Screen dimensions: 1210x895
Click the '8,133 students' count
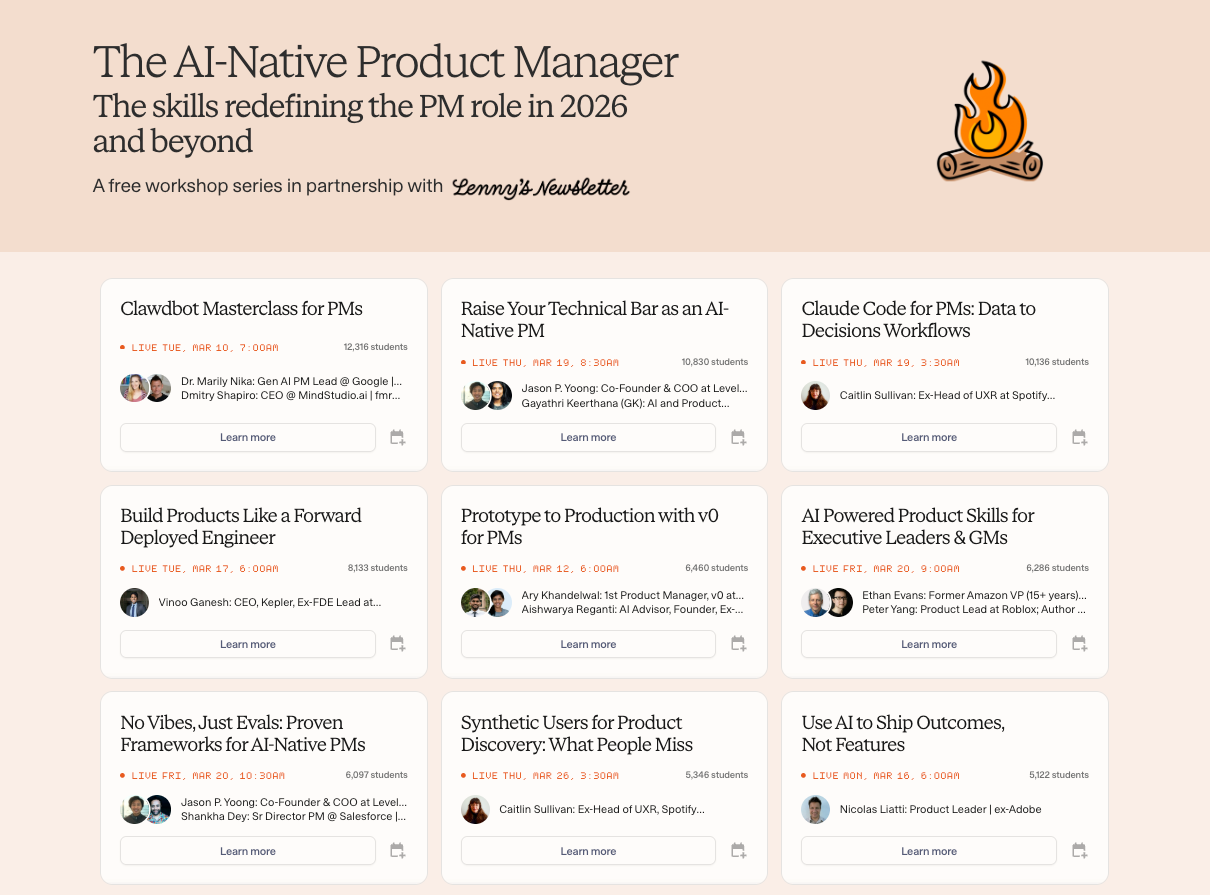tap(378, 568)
